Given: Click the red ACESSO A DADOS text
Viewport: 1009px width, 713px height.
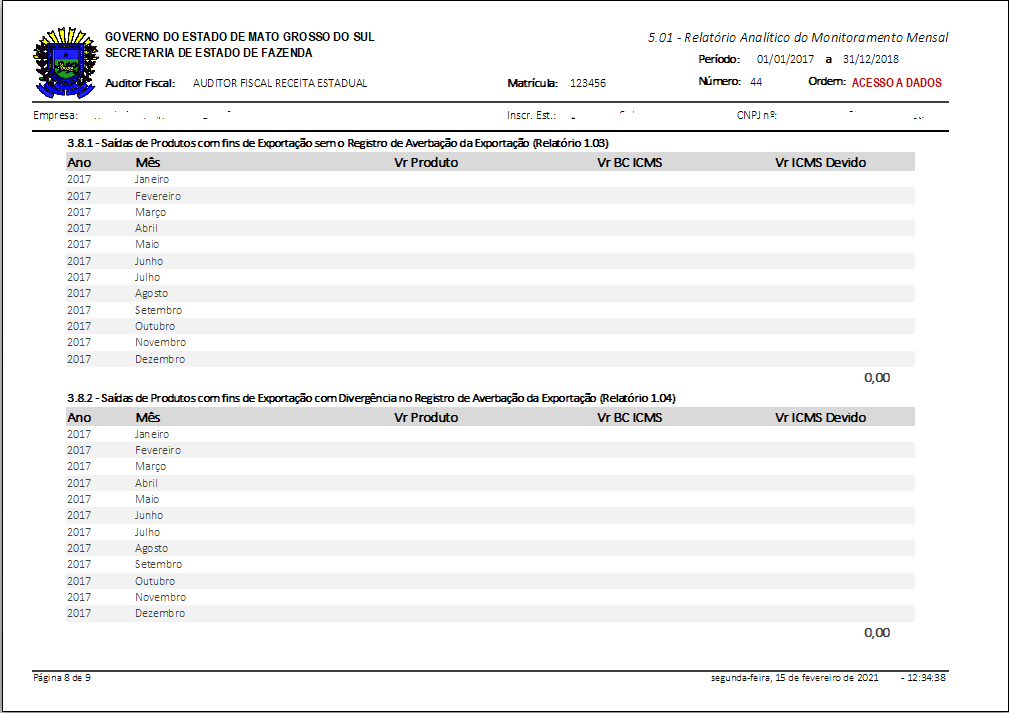Looking at the screenshot, I should pyautogui.click(x=896, y=83).
